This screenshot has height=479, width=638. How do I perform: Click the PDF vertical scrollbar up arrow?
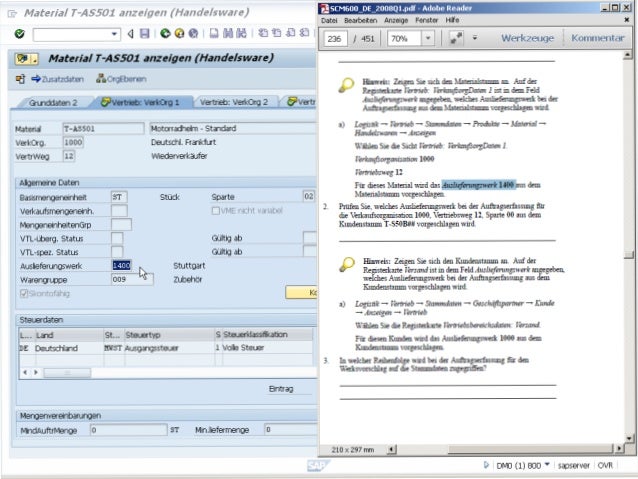[627, 55]
